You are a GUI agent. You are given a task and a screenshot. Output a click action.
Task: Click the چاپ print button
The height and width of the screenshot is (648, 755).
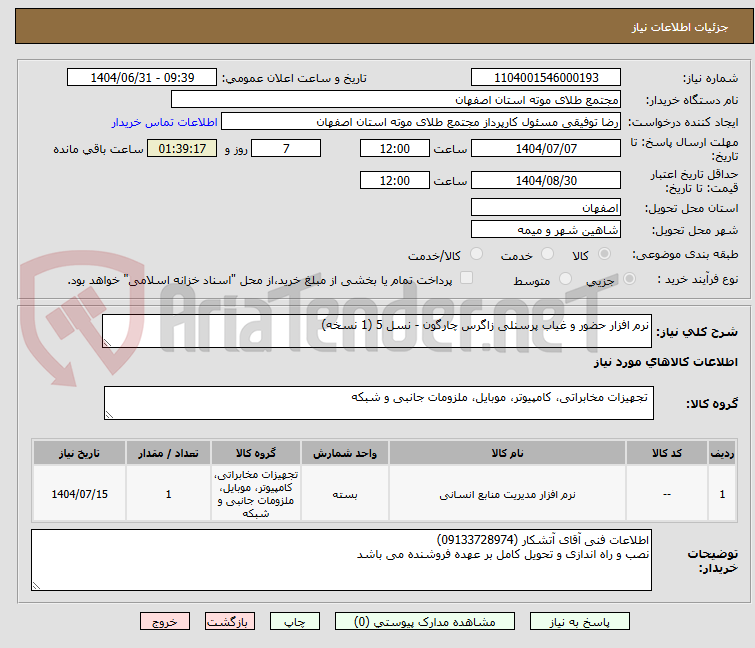point(295,622)
